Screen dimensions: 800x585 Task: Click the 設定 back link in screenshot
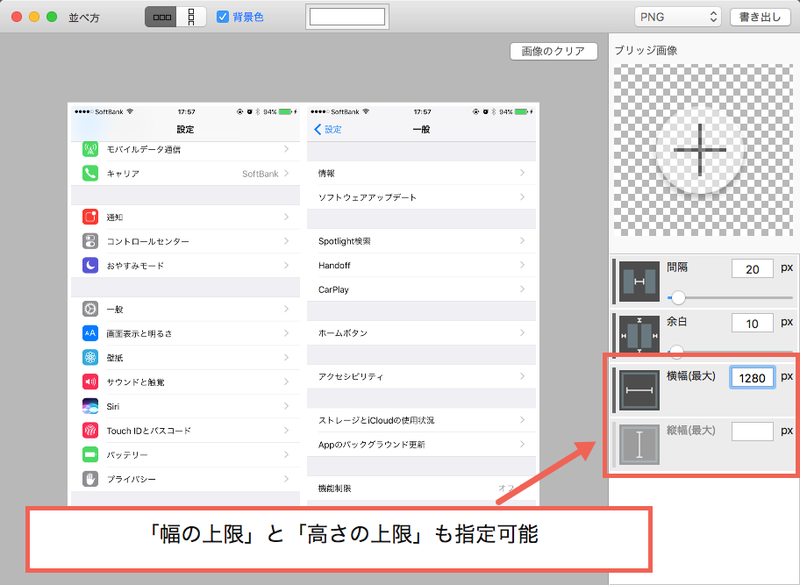pos(328,129)
